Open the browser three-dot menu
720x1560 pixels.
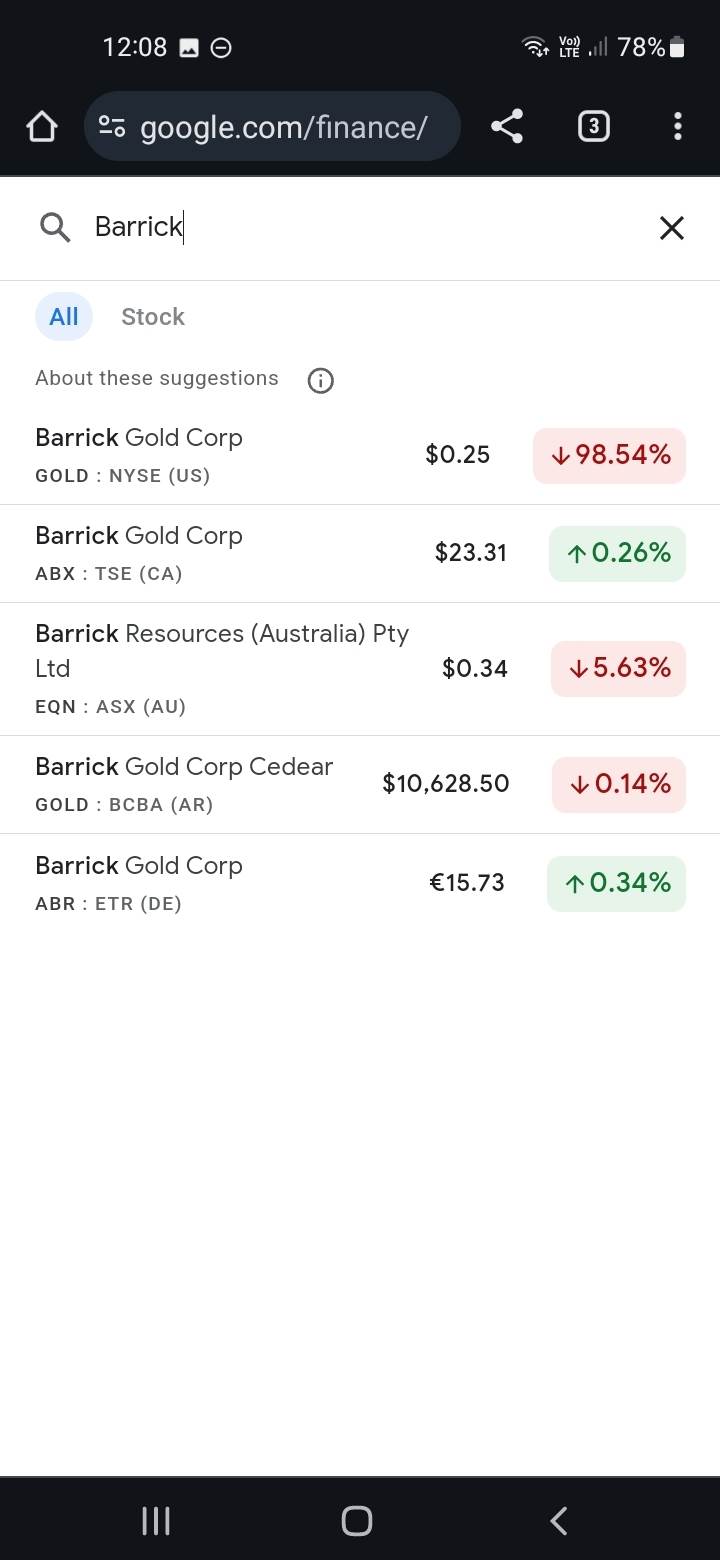(677, 127)
